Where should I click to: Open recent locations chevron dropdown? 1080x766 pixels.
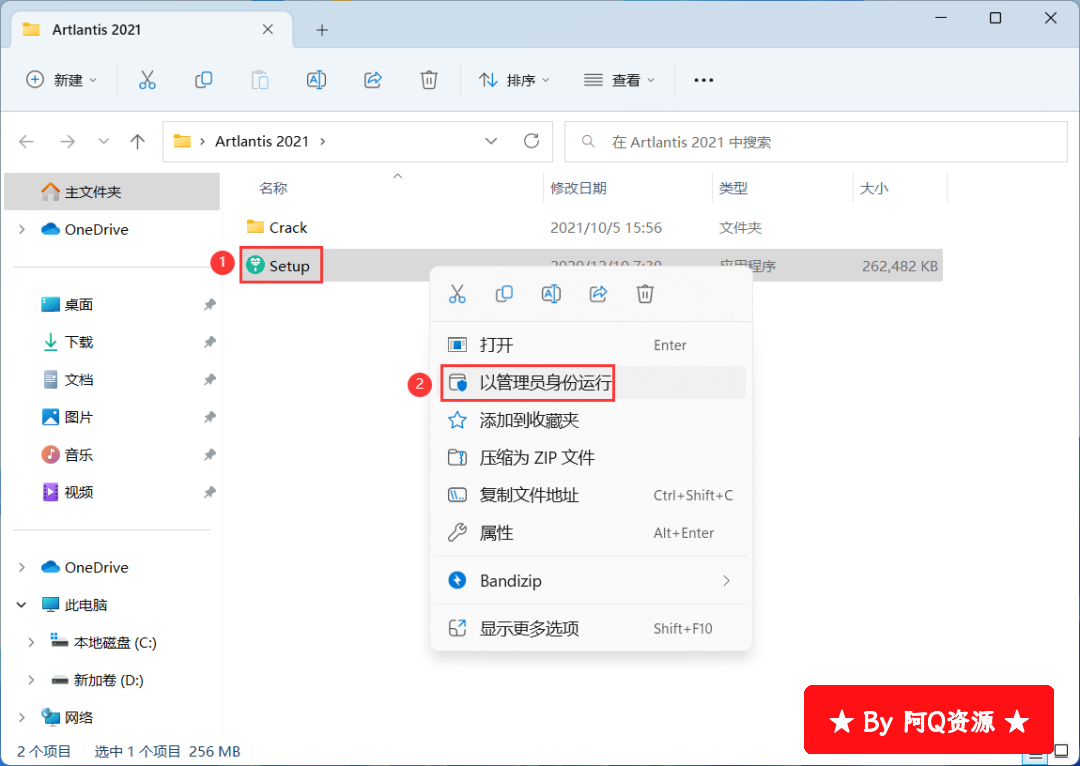pos(103,142)
